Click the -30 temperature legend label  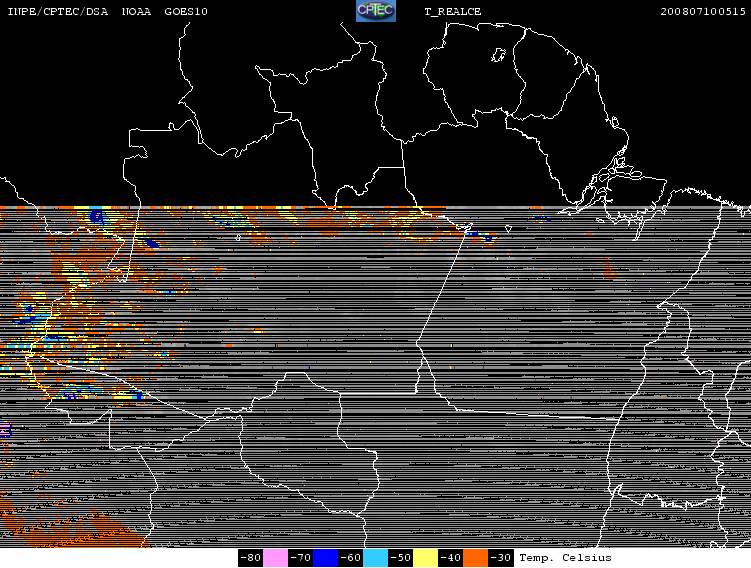pyautogui.click(x=500, y=558)
